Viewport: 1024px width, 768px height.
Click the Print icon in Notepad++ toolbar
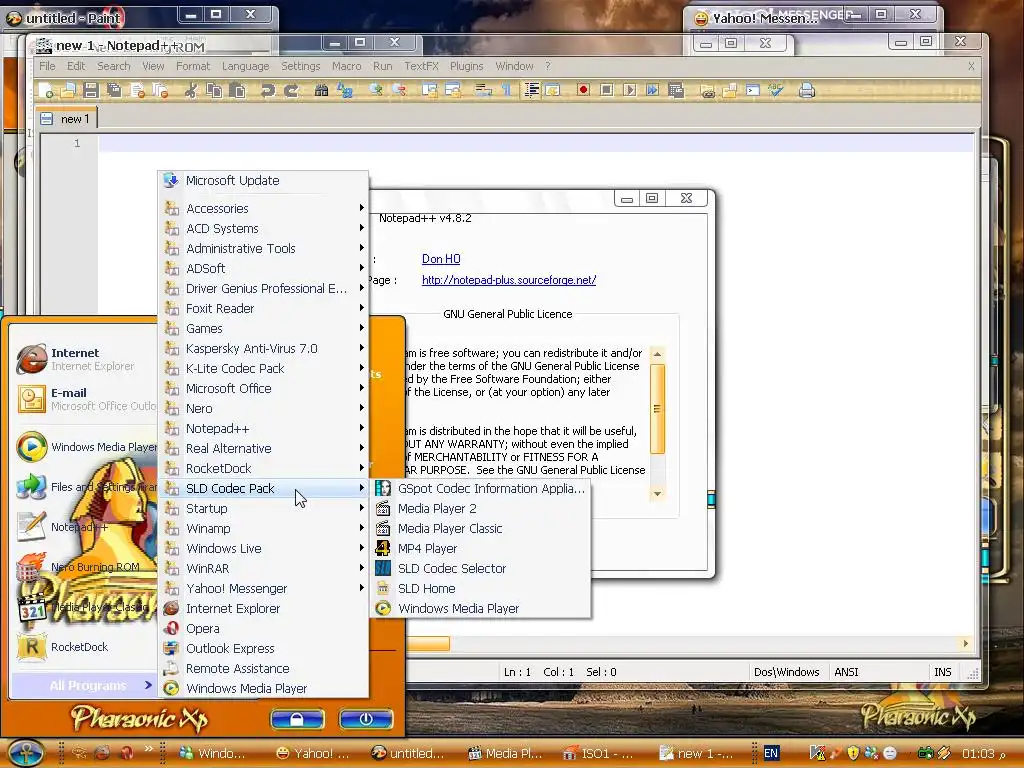[x=807, y=90]
